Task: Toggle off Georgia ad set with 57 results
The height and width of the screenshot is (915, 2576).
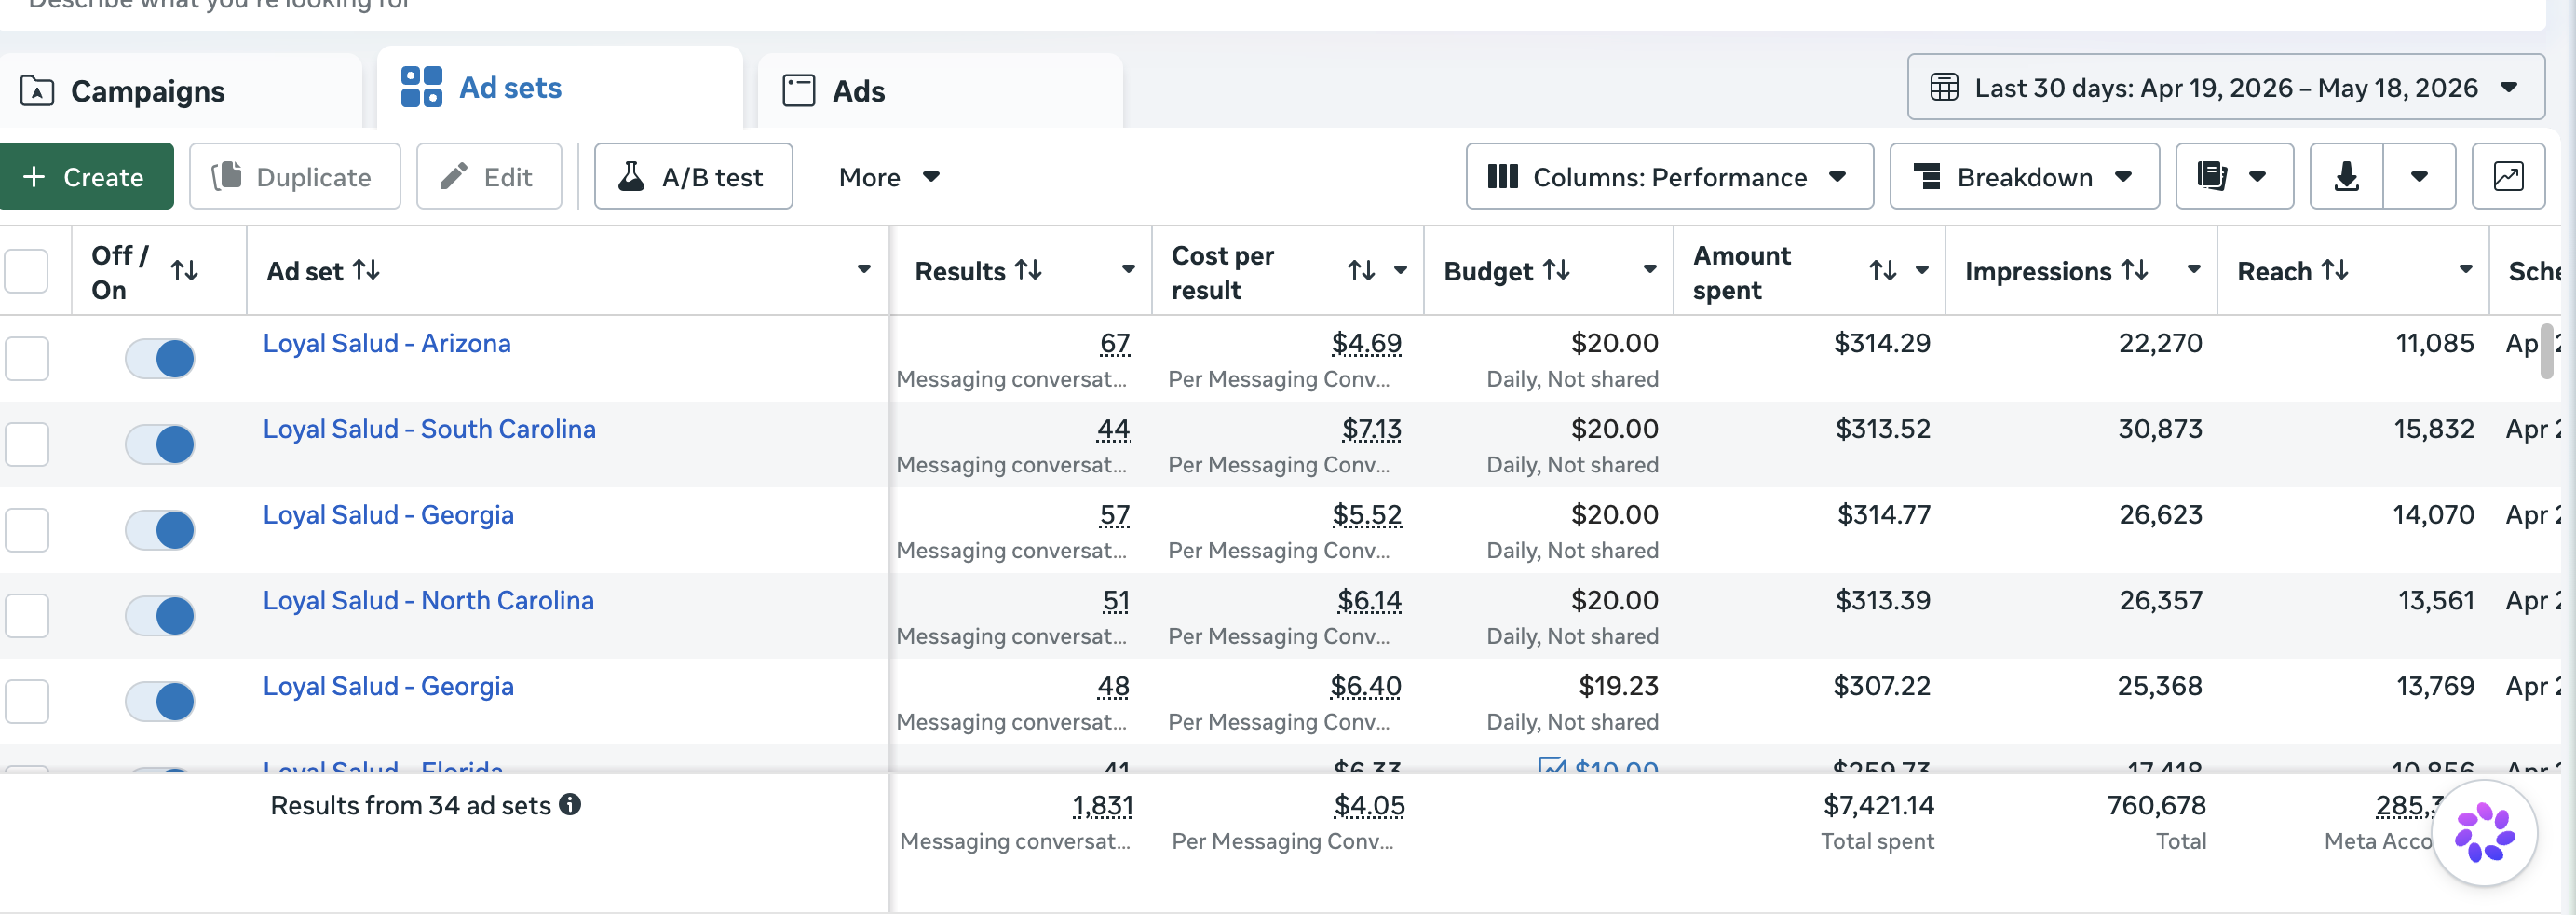Action: point(160,530)
